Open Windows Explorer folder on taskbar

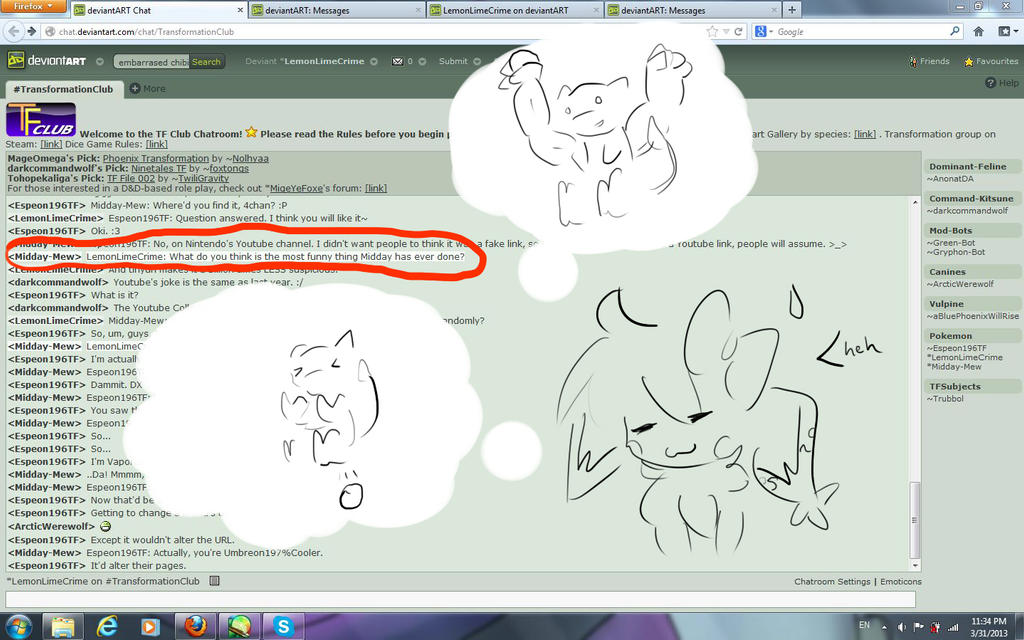coord(63,626)
